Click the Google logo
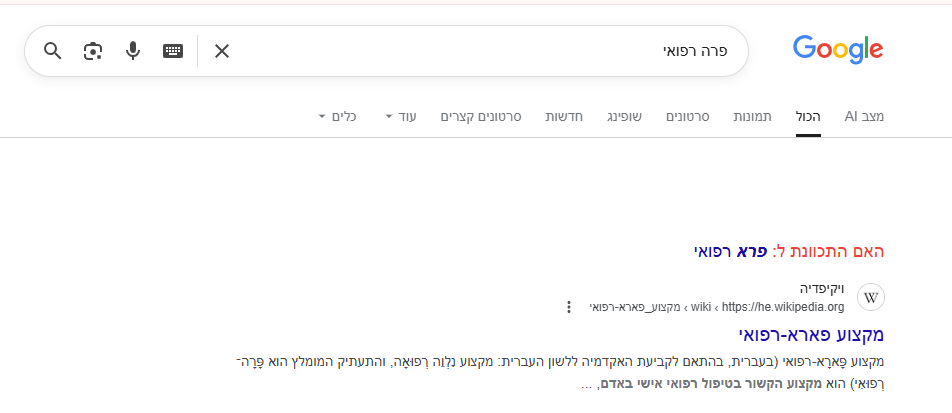Viewport: 952px width, 413px height. click(x=838, y=49)
